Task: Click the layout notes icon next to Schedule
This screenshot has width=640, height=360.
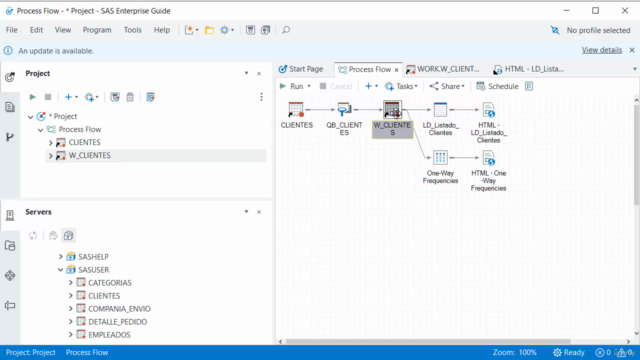Action: pos(529,86)
